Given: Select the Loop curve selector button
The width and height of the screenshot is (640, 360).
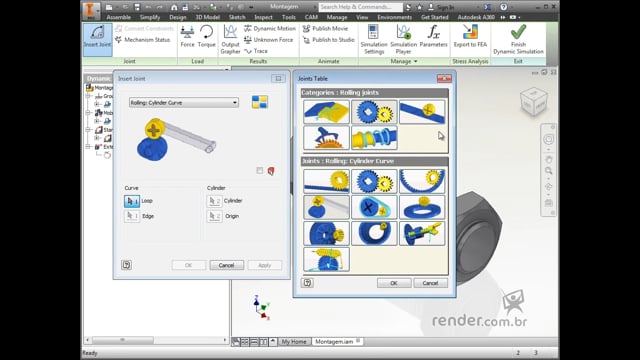Looking at the screenshot, I should [x=131, y=201].
